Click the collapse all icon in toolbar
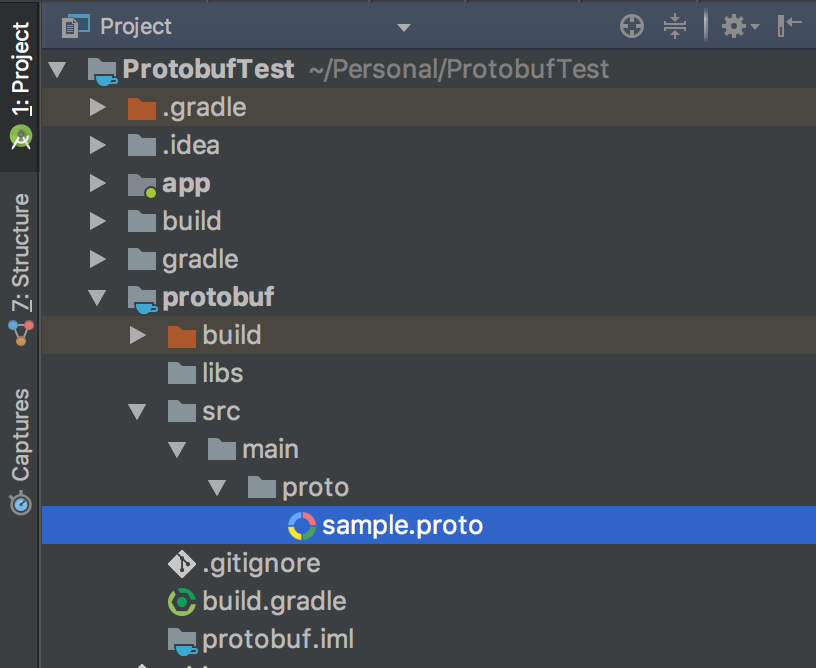Image resolution: width=816 pixels, height=668 pixels. (x=675, y=27)
